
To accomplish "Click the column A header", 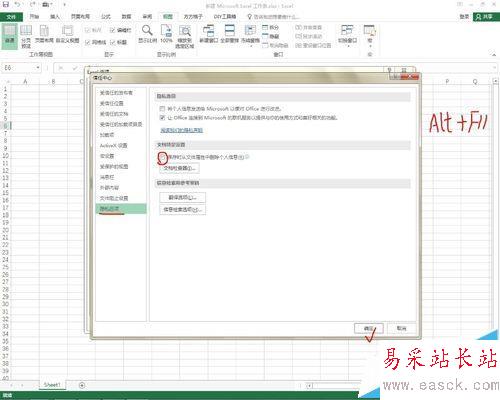I will [x=25, y=82].
